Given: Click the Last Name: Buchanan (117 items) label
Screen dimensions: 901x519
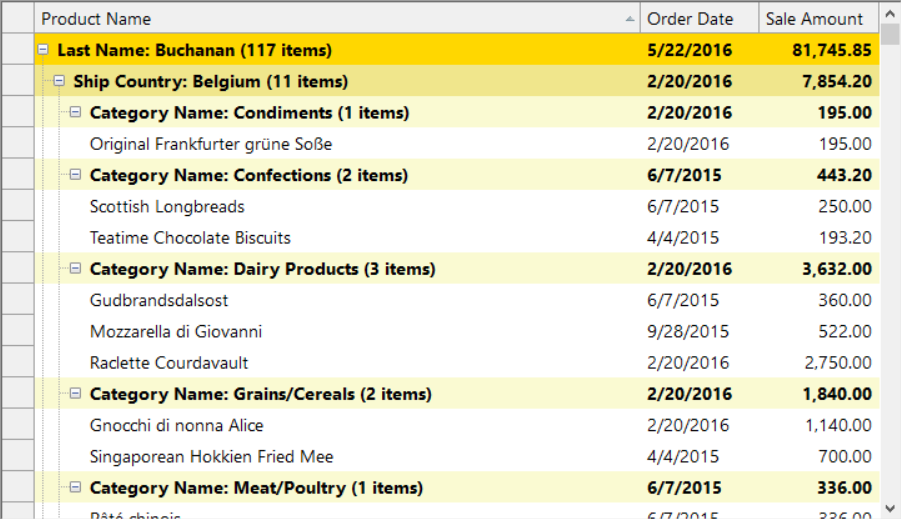Looking at the screenshot, I should [194, 50].
